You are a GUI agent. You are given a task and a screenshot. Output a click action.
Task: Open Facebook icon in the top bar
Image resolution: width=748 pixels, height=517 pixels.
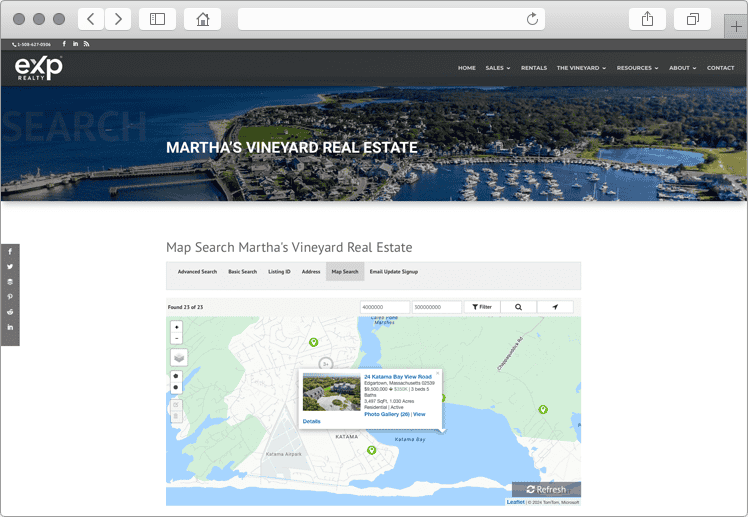pyautogui.click(x=64, y=44)
